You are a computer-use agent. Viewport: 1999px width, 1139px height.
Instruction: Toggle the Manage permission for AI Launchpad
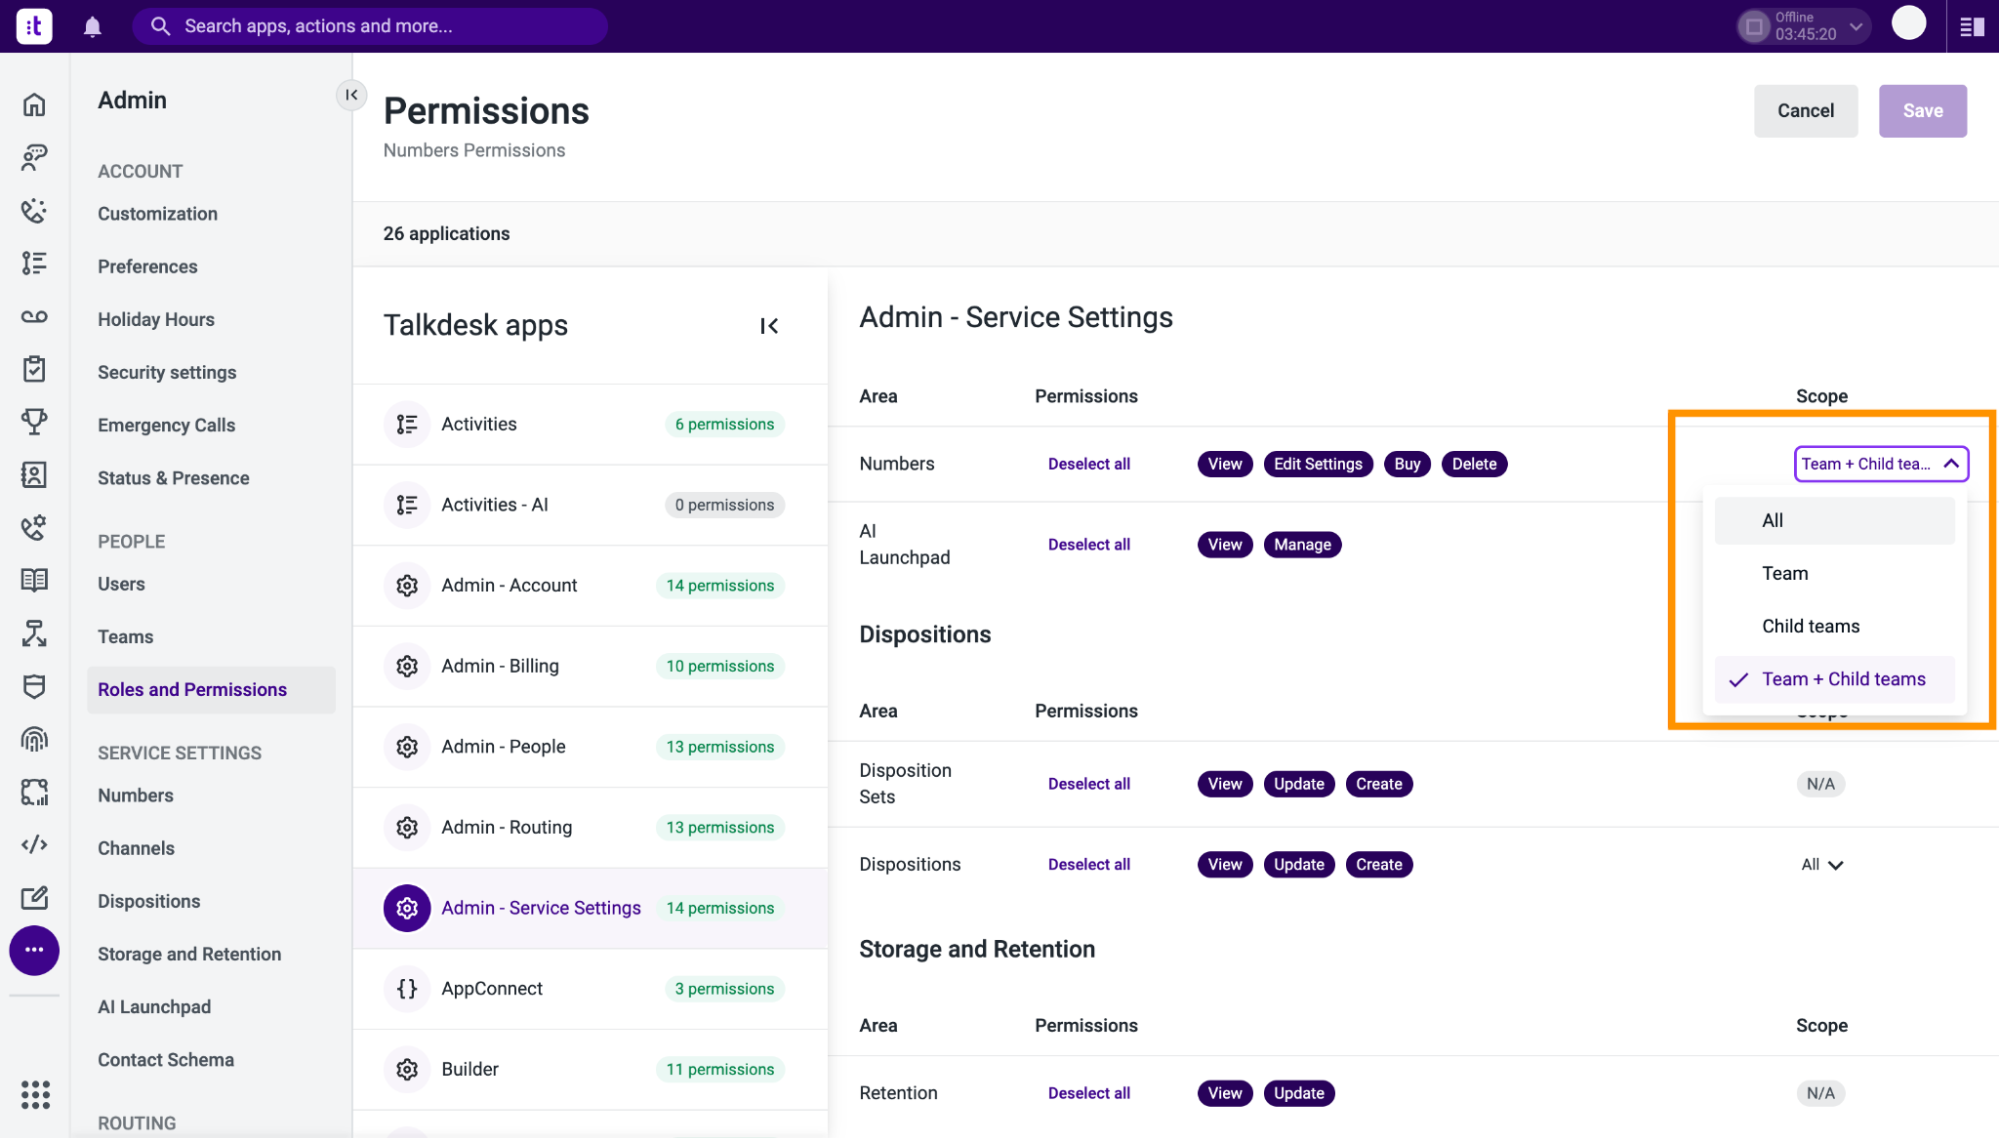pyautogui.click(x=1302, y=545)
